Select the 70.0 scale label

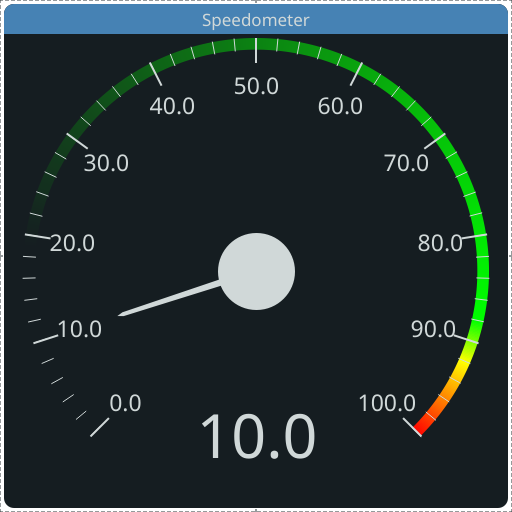point(407,163)
